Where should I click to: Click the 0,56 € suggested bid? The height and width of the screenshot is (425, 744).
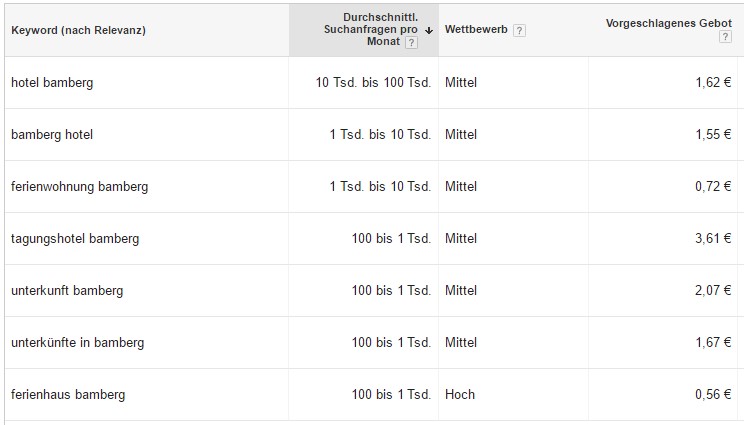pyautogui.click(x=713, y=394)
